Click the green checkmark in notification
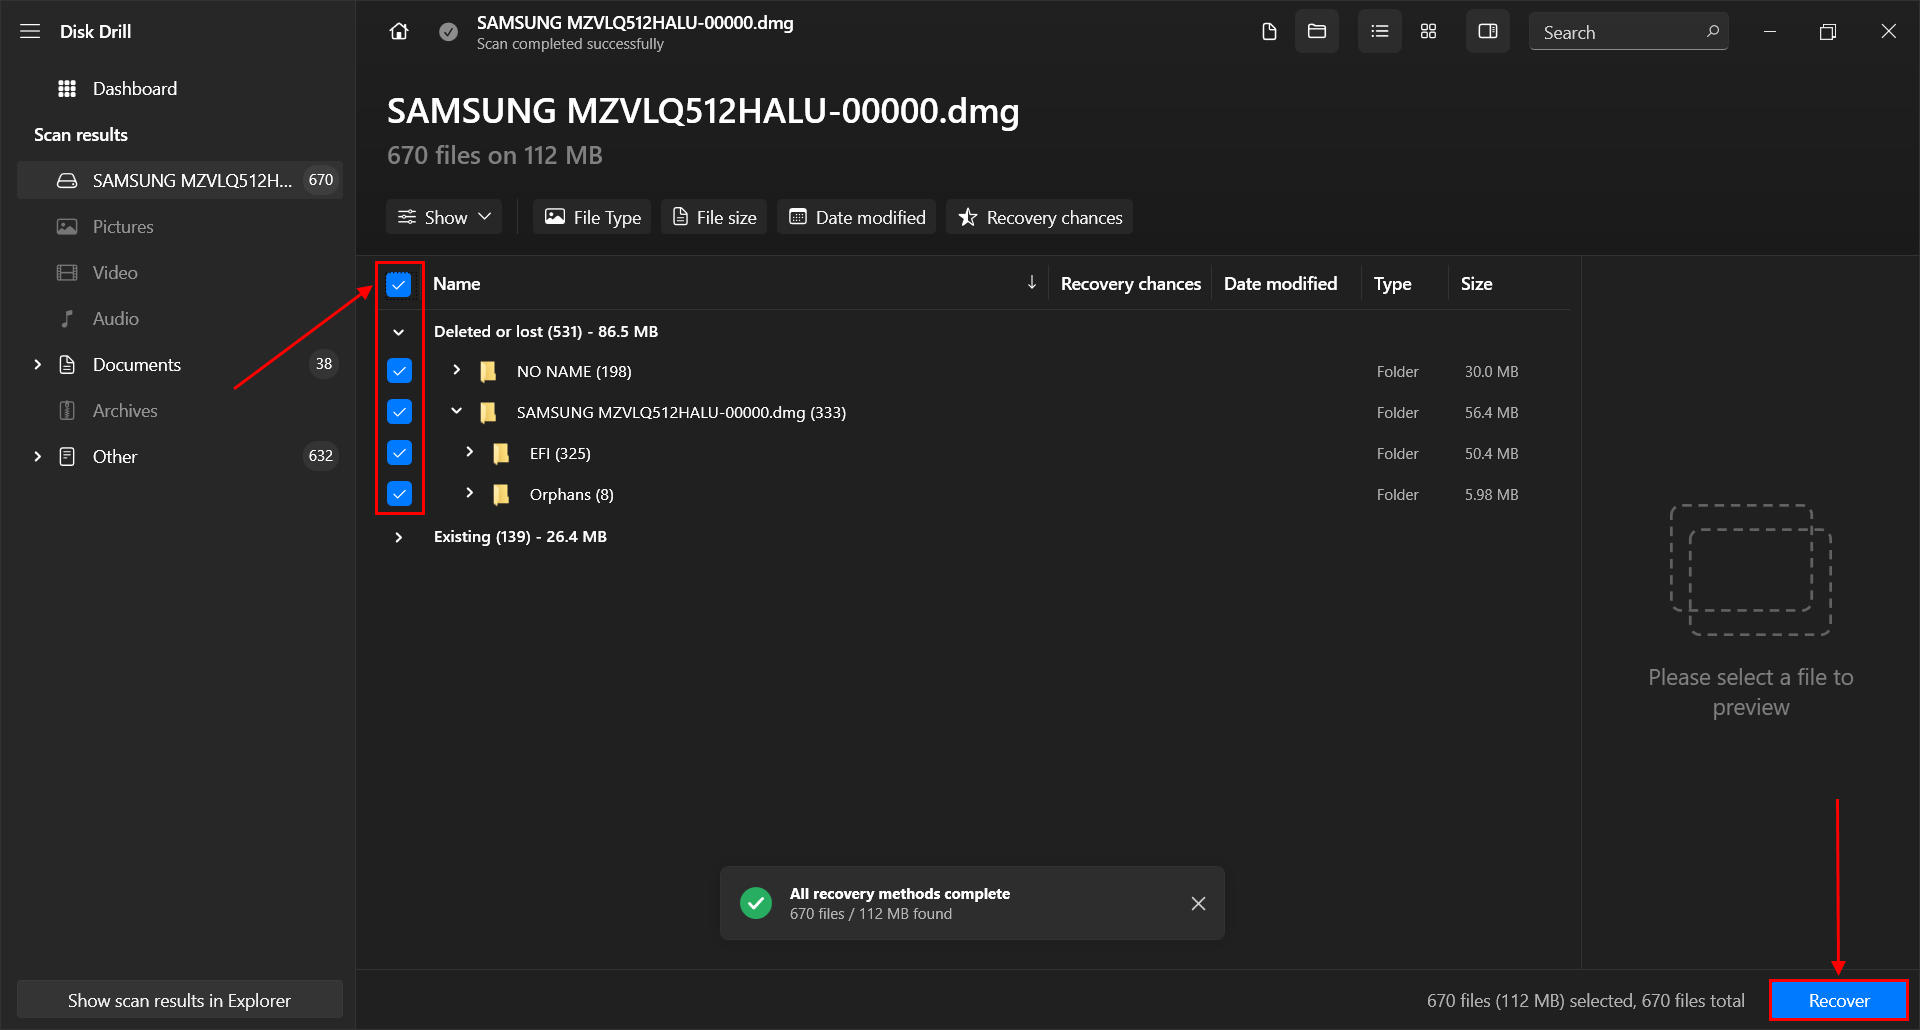Screen dimensions: 1920x1030 [x=756, y=903]
